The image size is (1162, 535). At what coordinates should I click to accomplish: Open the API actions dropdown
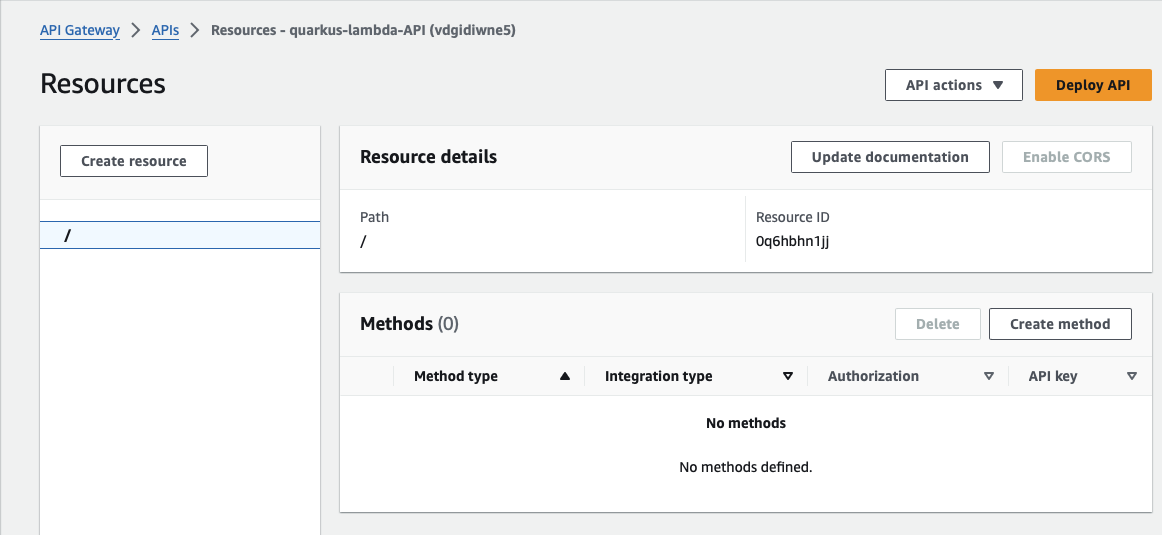pos(954,85)
